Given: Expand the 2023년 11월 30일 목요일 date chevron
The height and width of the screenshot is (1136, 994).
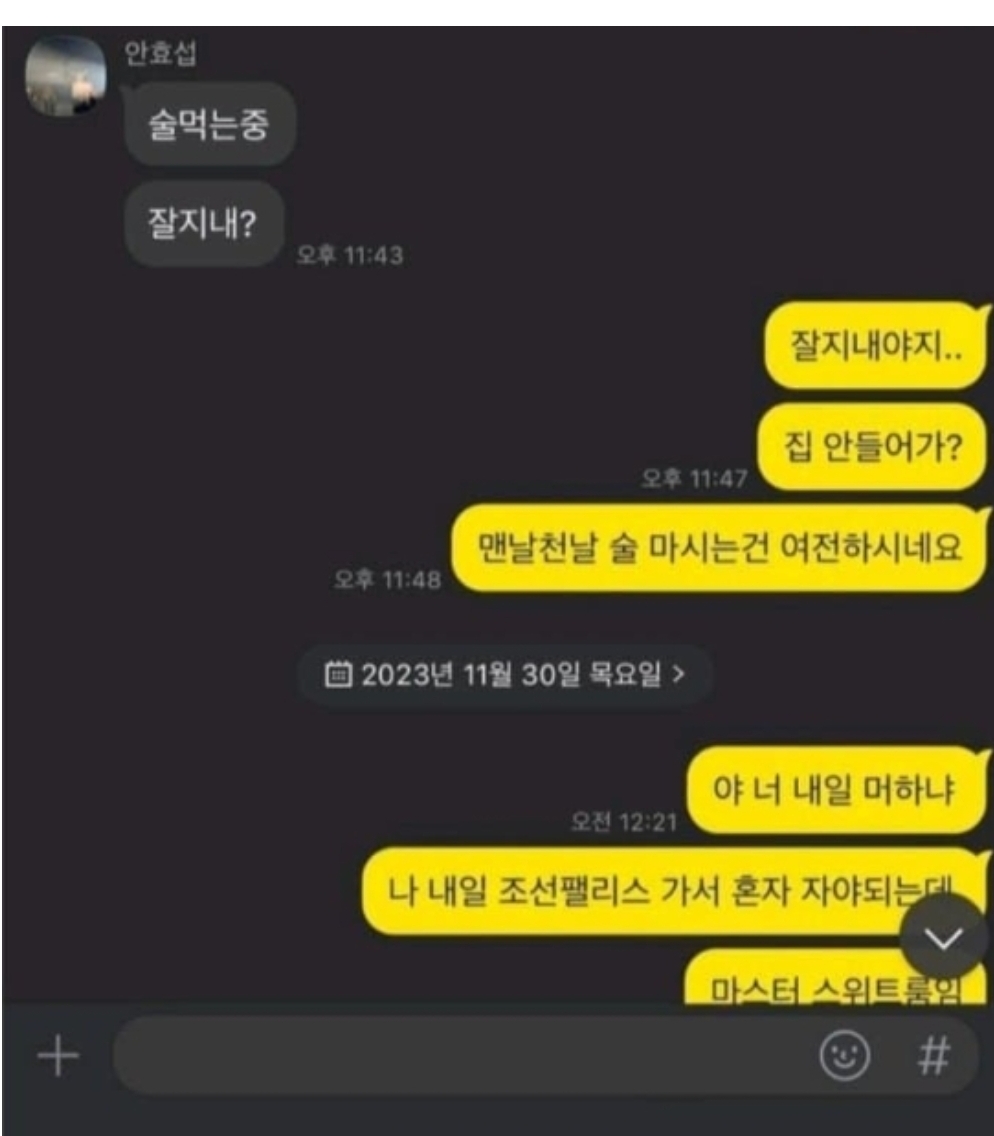Looking at the screenshot, I should click(x=679, y=674).
